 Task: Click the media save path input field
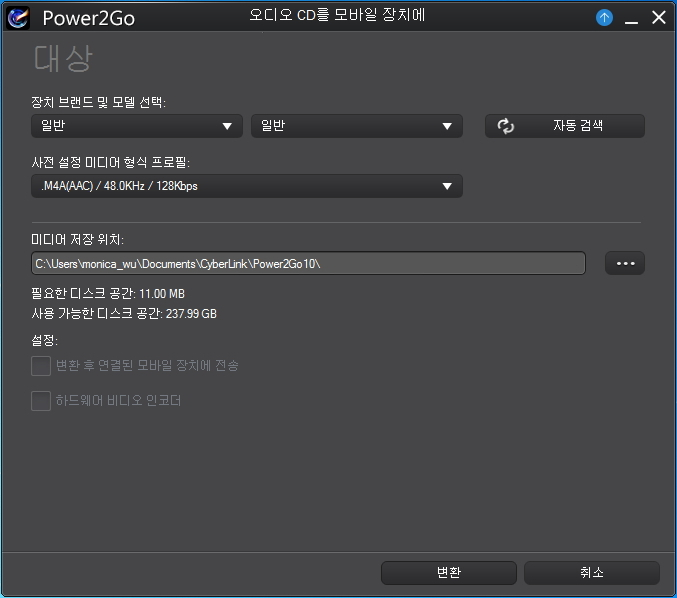(308, 263)
